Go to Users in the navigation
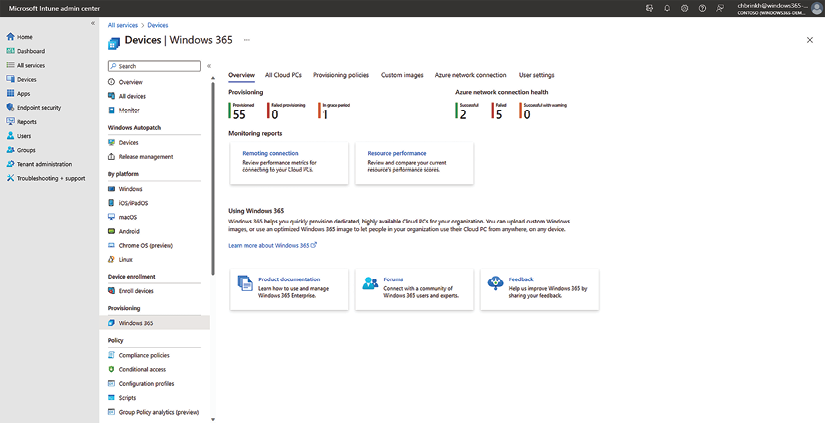Screen dimensions: 825x423 18,136
